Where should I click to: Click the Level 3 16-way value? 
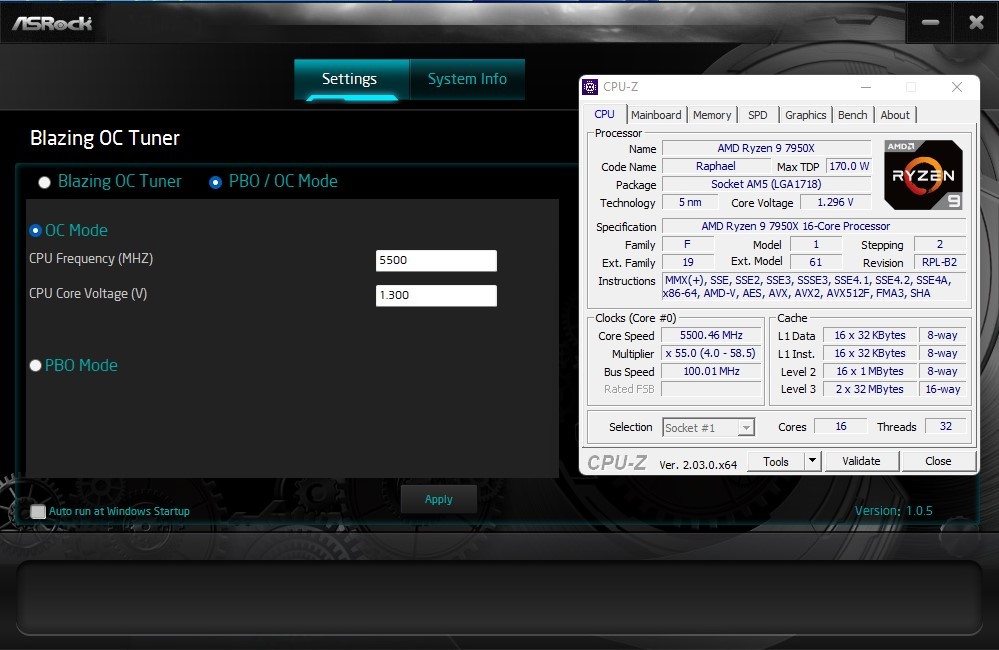[x=943, y=389]
